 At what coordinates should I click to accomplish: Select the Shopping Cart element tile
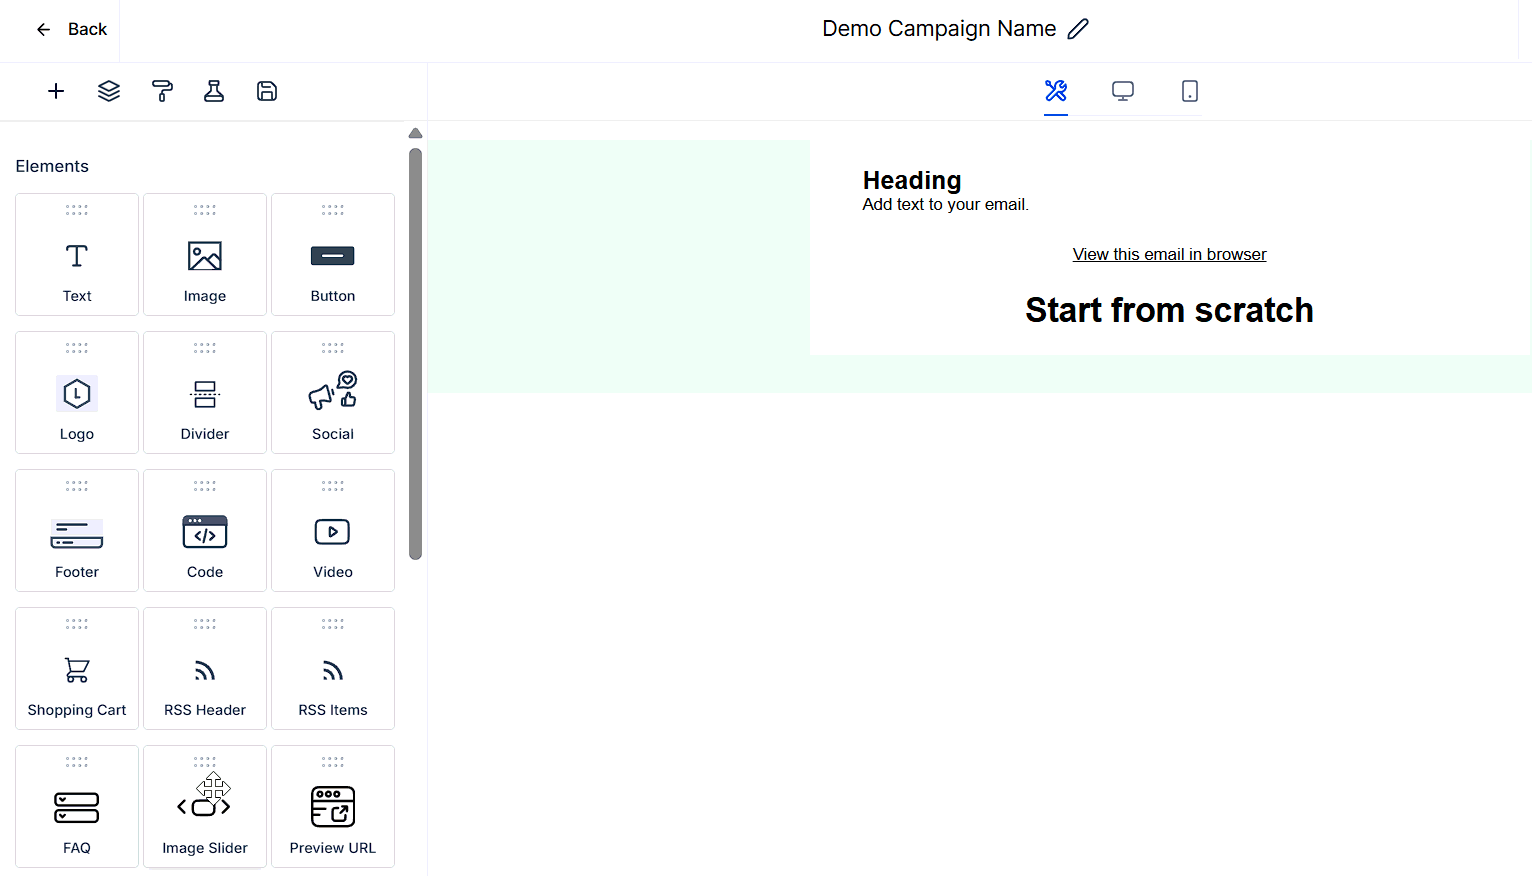[77, 668]
